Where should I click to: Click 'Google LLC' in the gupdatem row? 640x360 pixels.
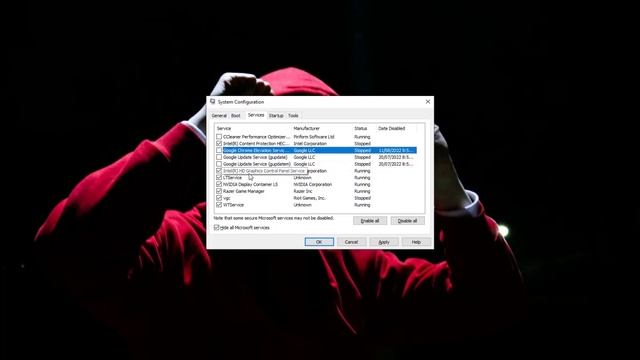304,164
